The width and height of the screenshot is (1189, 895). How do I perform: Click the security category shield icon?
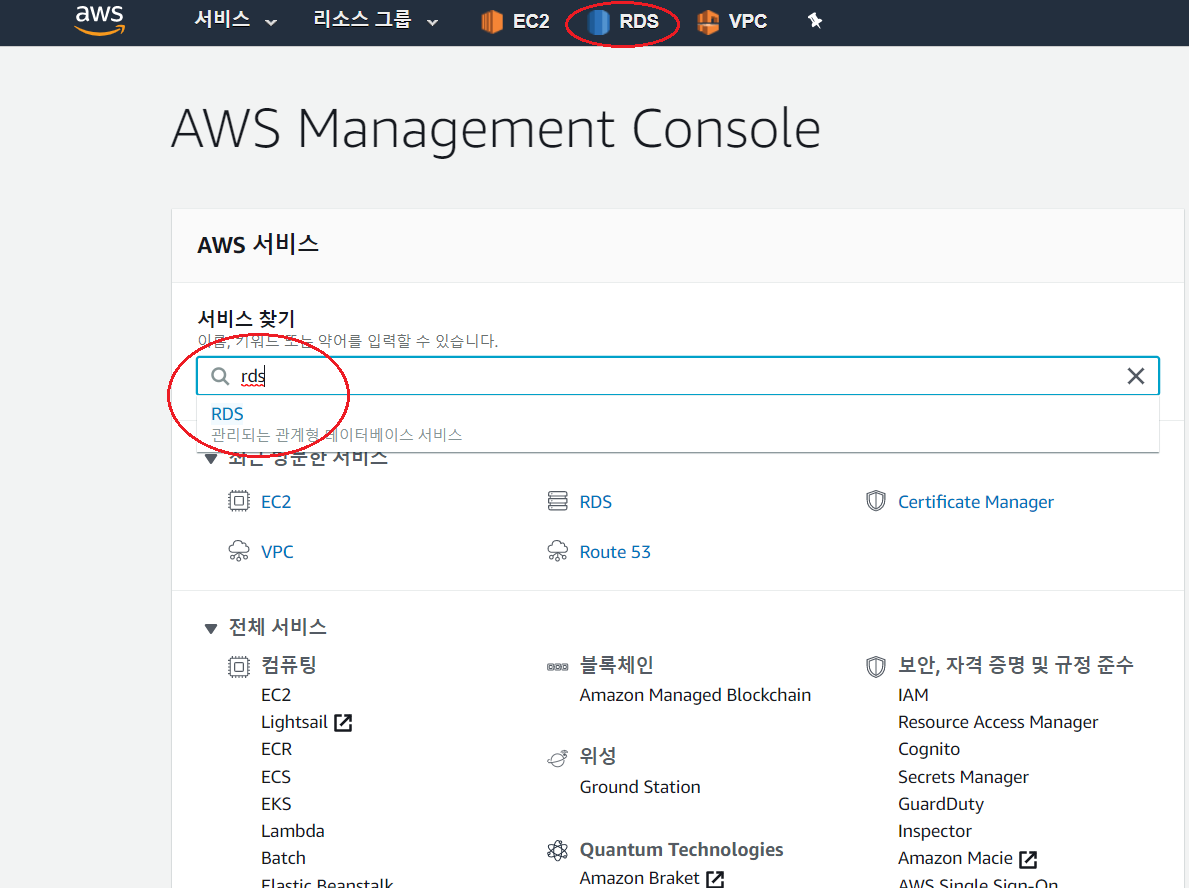876,667
